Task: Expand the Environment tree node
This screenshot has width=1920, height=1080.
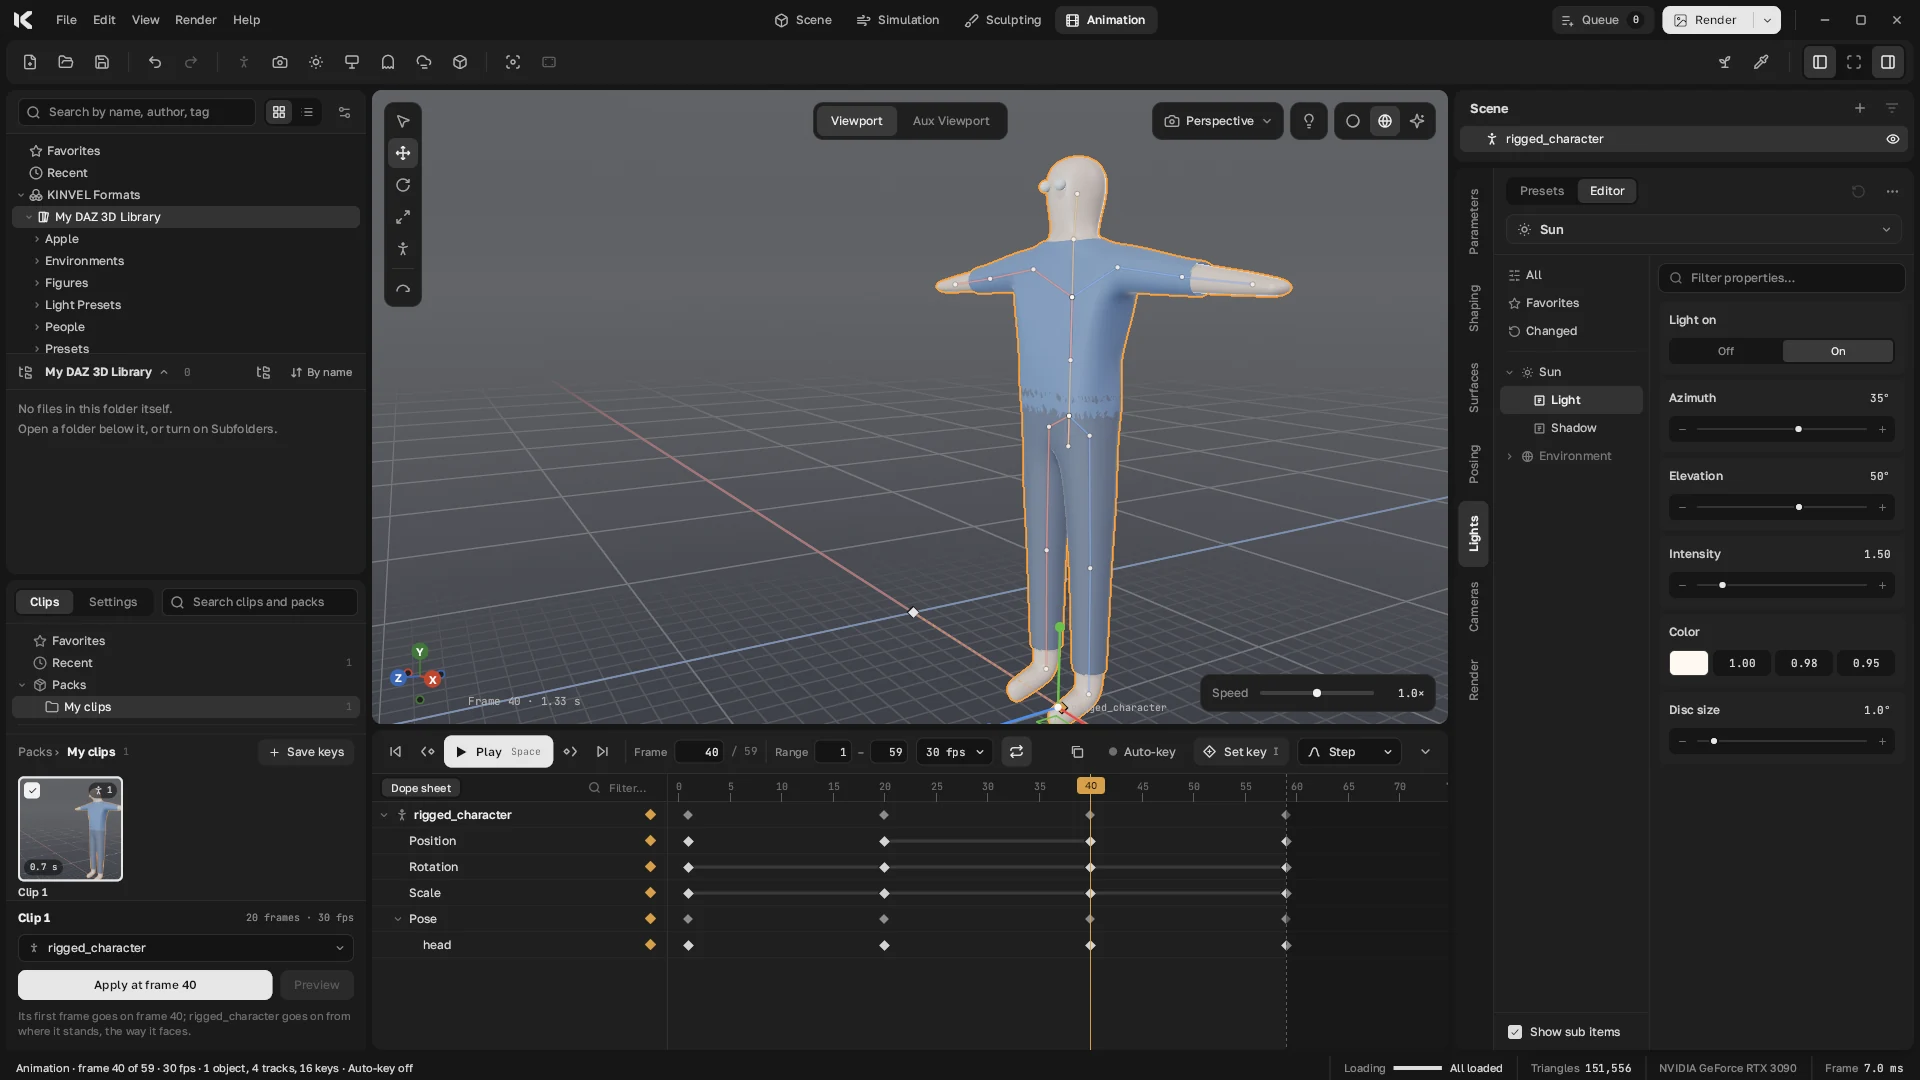Action: click(x=1510, y=457)
